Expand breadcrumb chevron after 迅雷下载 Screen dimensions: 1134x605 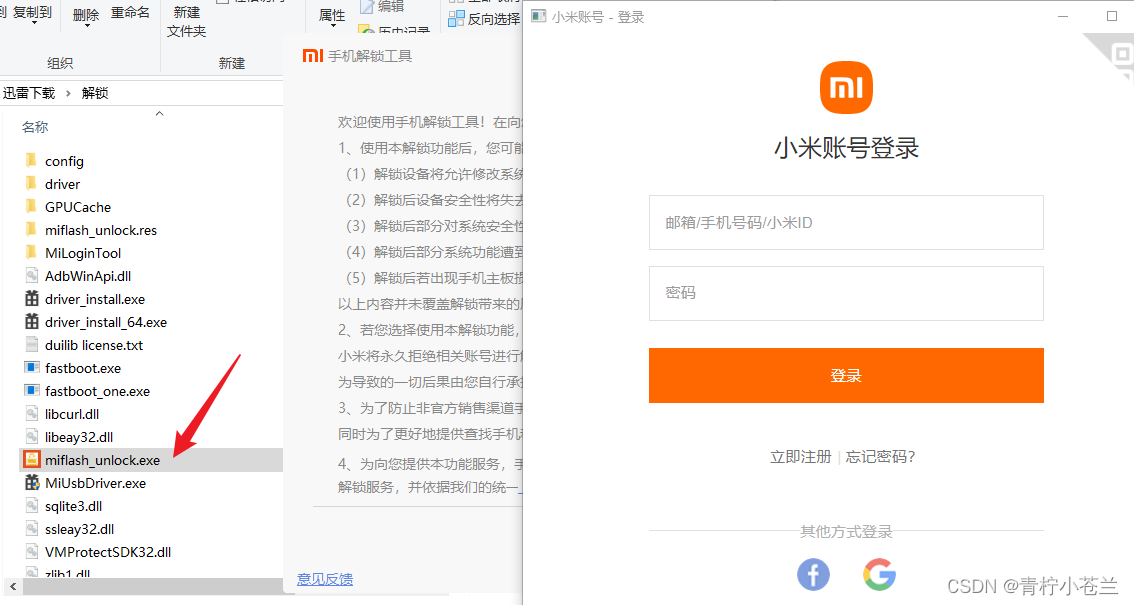[x=68, y=93]
